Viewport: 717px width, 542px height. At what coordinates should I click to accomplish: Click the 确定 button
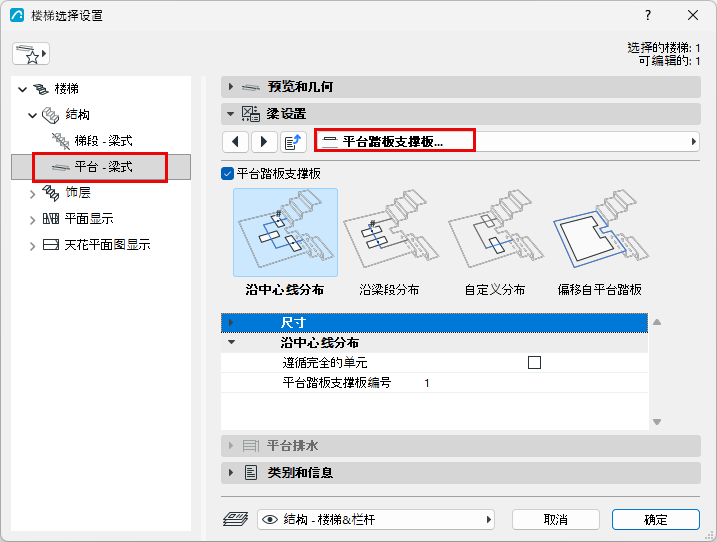pos(656,520)
